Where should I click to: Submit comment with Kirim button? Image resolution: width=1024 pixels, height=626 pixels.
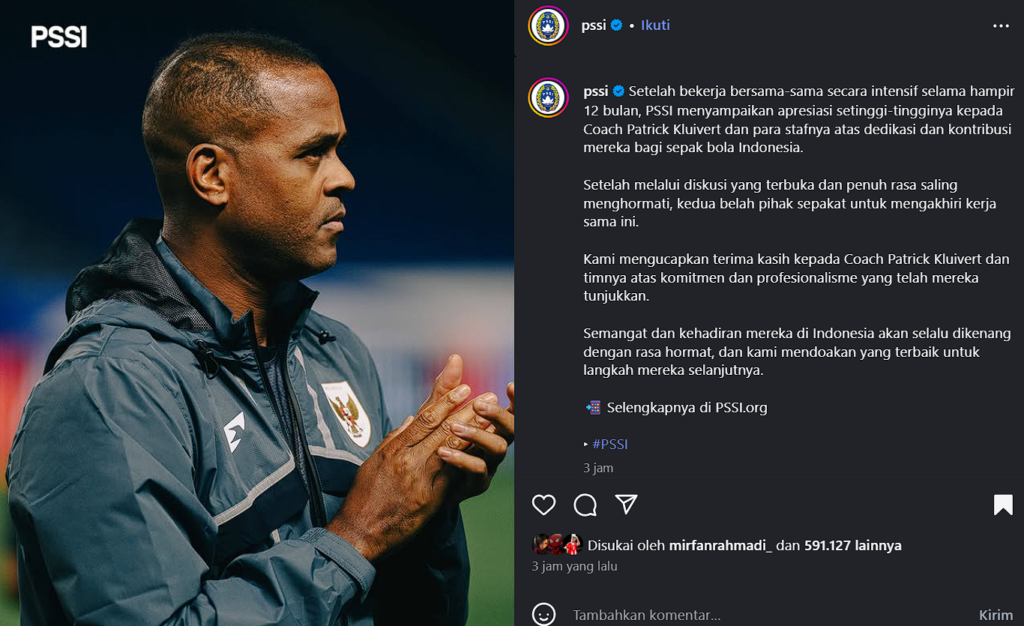[996, 615]
